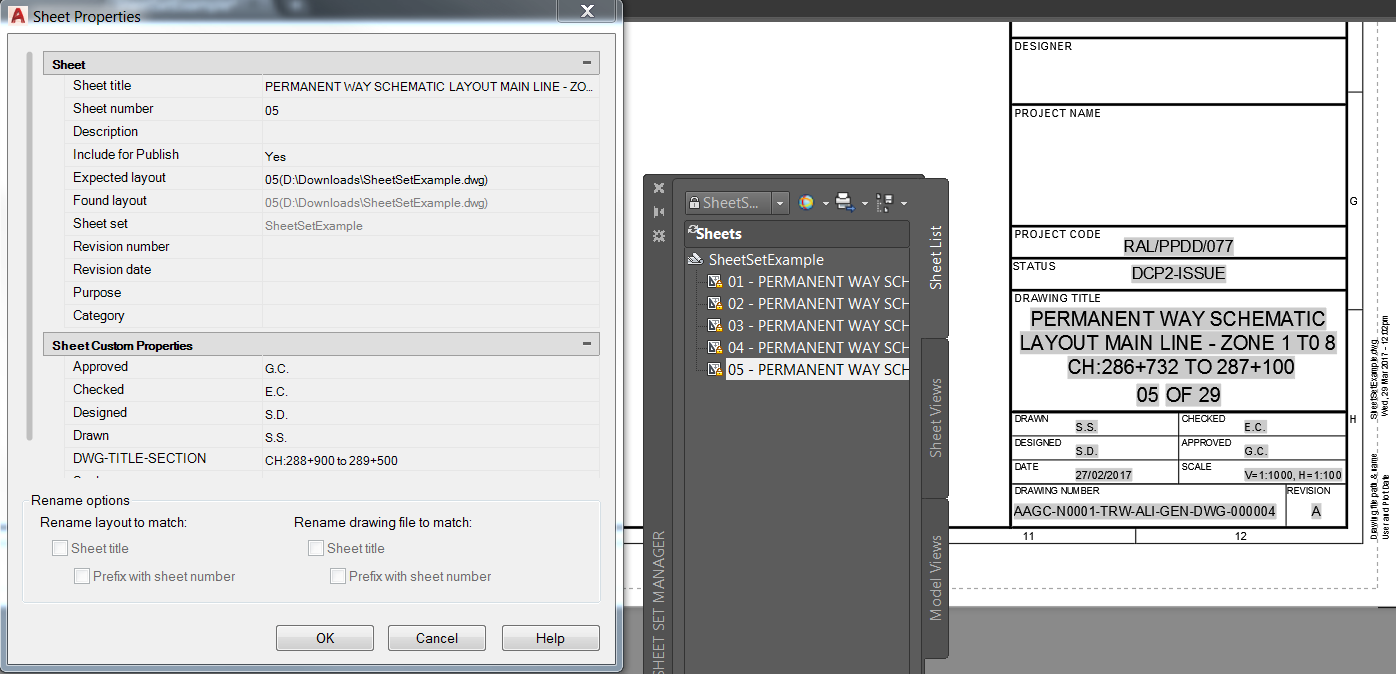Click the SheetSetExample sheet set icon
1396x674 pixels.
696,259
